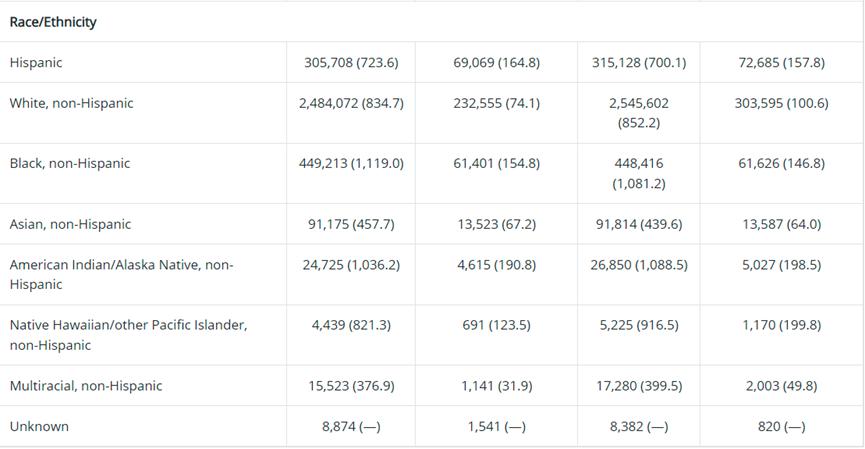865x449 pixels.
Task: Click the 2,545,602 (852.2) cell
Action: (638, 113)
